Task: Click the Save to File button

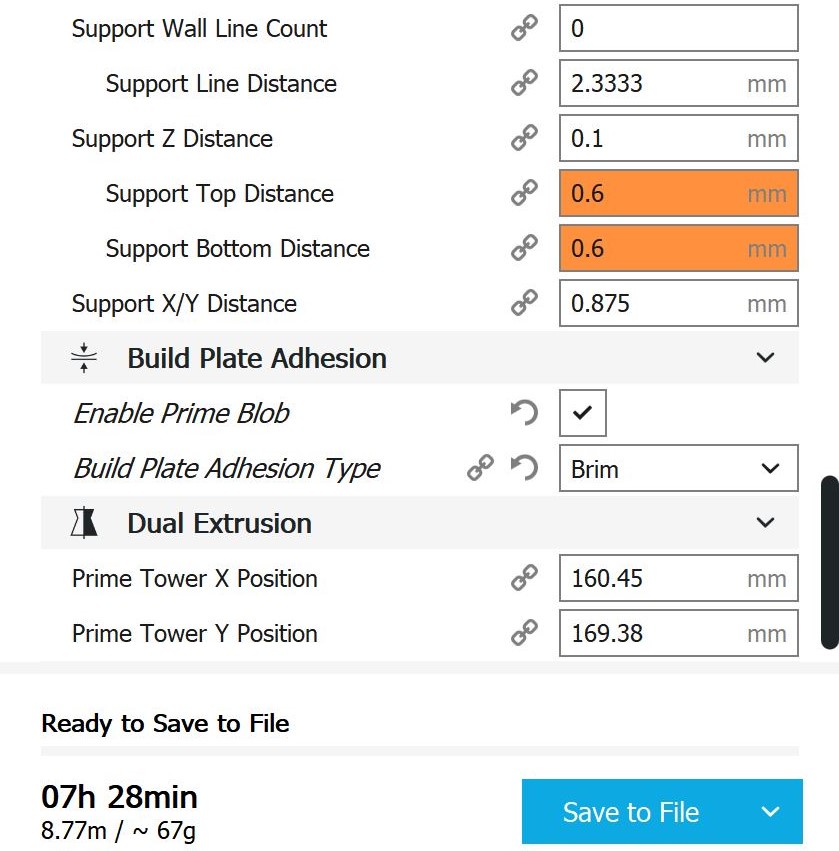Action: pos(630,812)
